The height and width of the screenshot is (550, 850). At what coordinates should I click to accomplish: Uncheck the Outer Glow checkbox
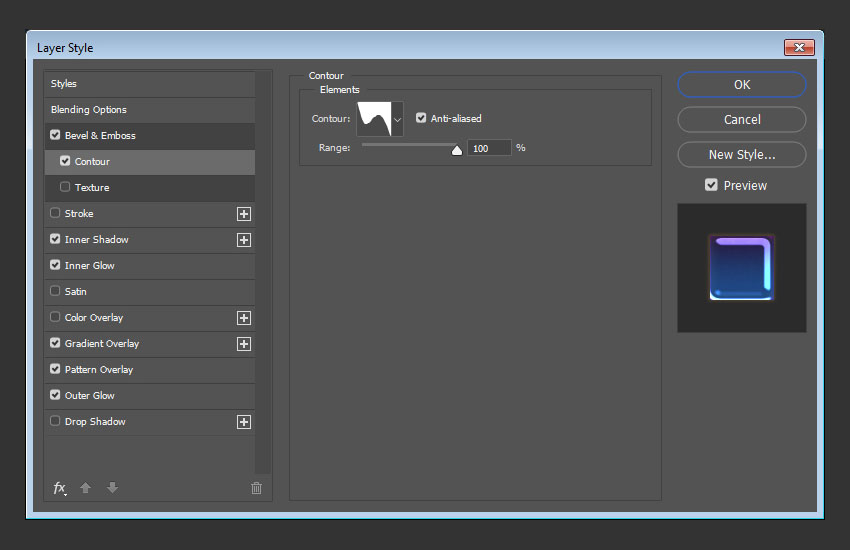[55, 395]
